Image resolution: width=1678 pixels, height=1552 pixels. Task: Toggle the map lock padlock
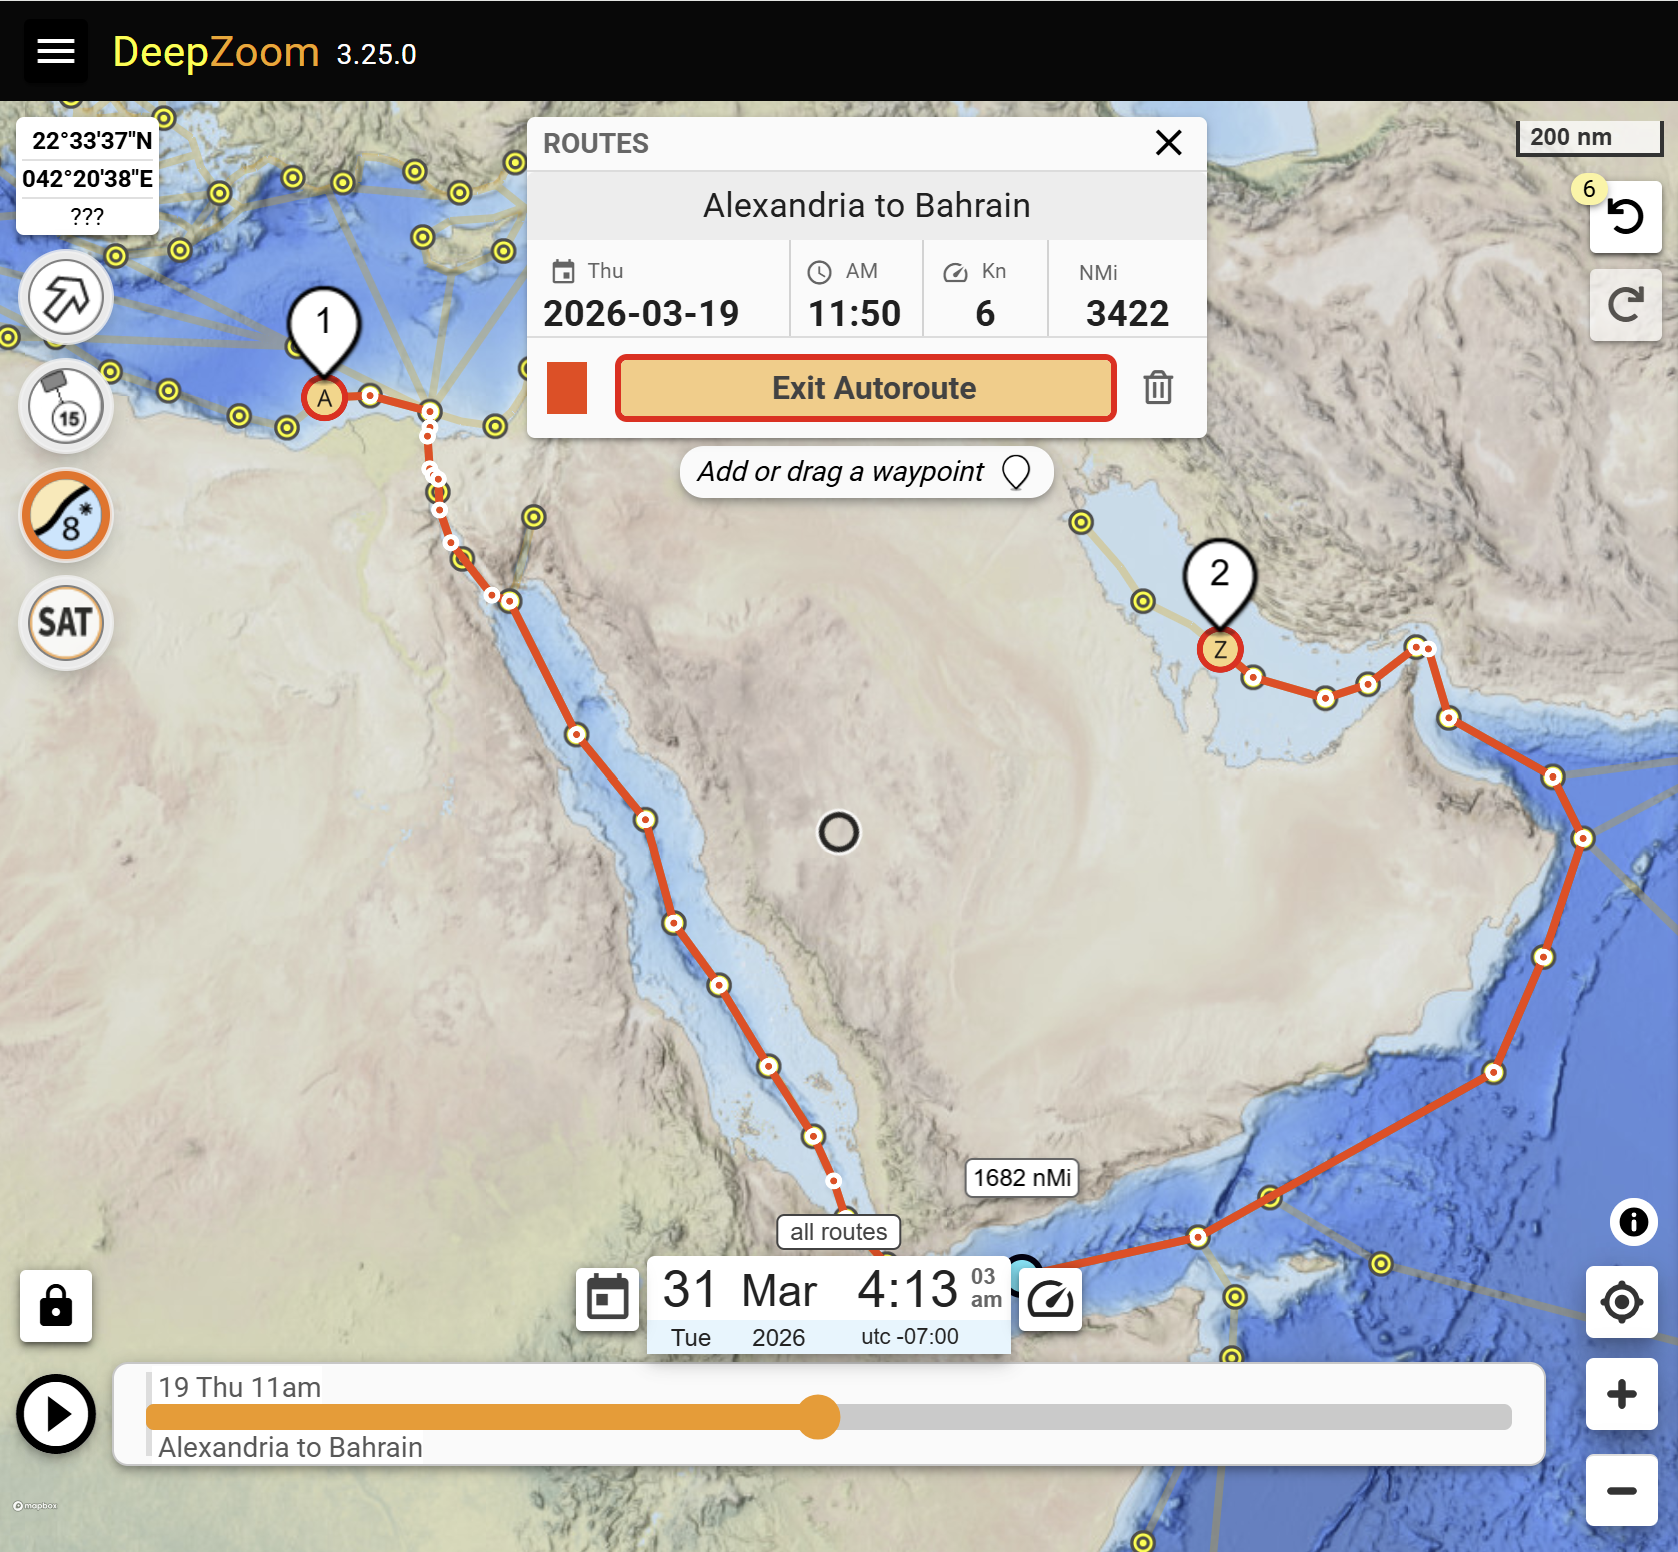pos(56,1306)
